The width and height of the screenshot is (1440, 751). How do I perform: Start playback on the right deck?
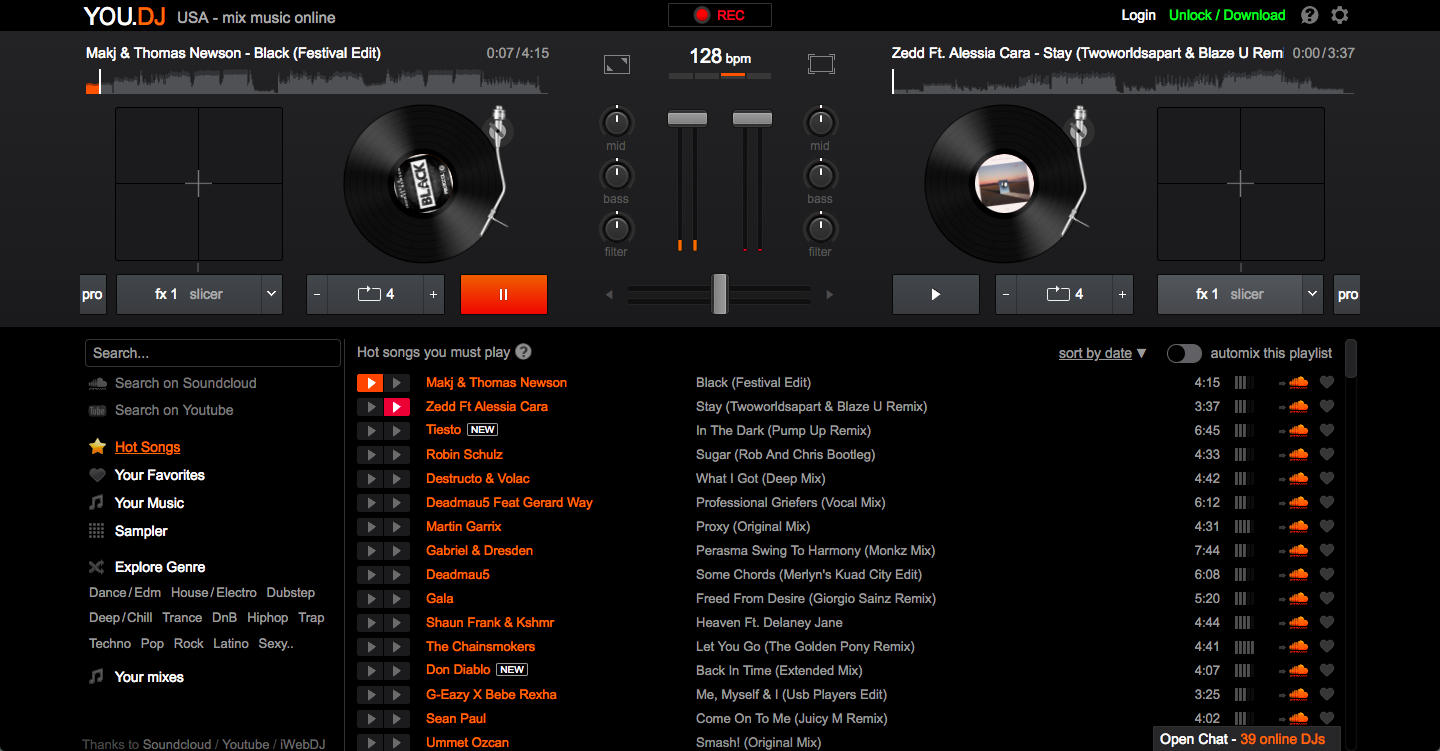point(936,295)
